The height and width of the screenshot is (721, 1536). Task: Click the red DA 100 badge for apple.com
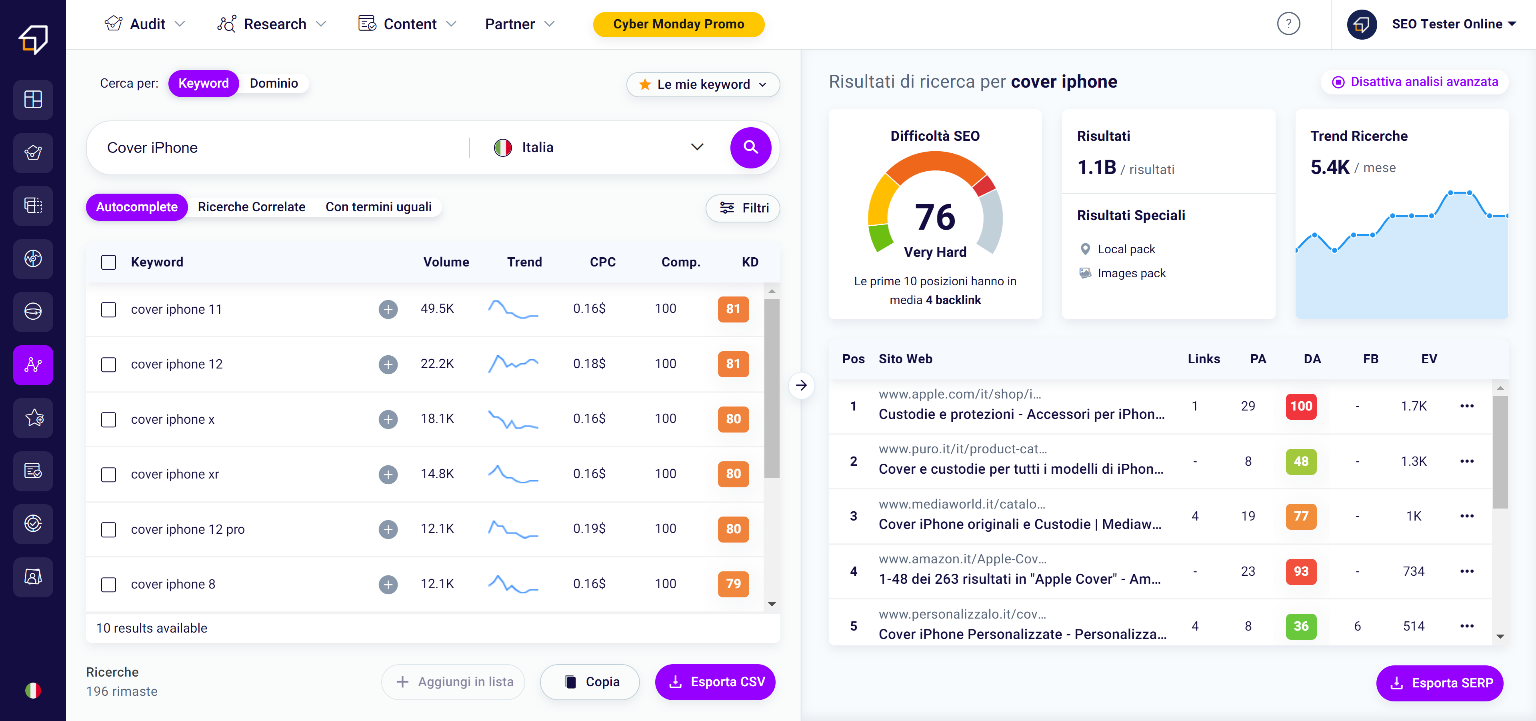1301,406
